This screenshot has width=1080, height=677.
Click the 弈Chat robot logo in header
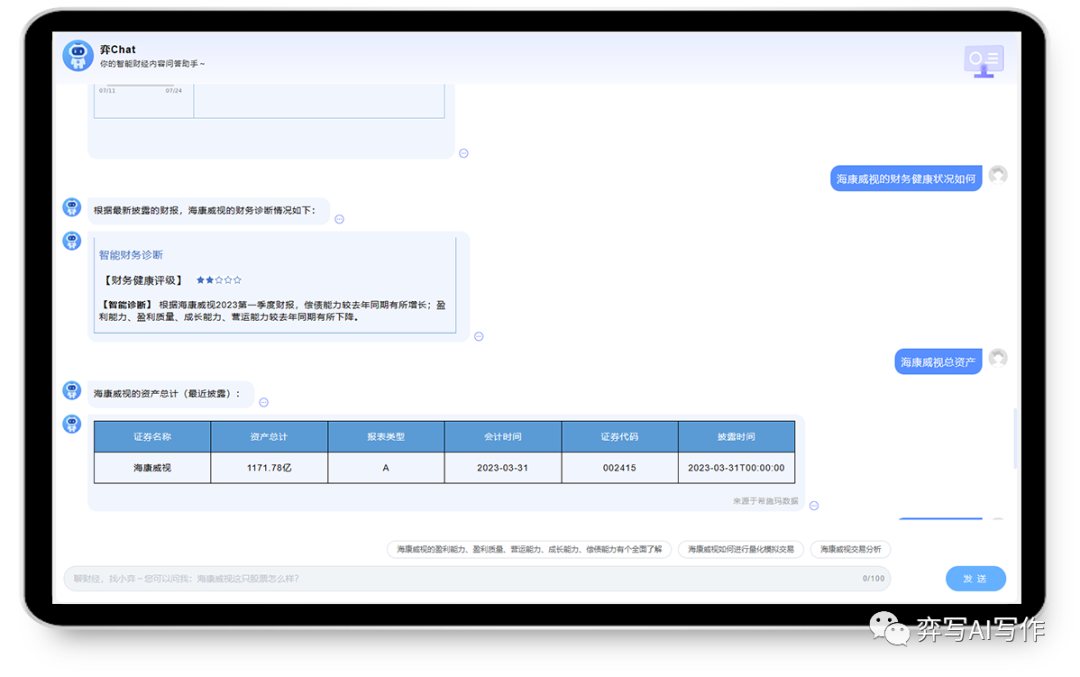click(78, 56)
